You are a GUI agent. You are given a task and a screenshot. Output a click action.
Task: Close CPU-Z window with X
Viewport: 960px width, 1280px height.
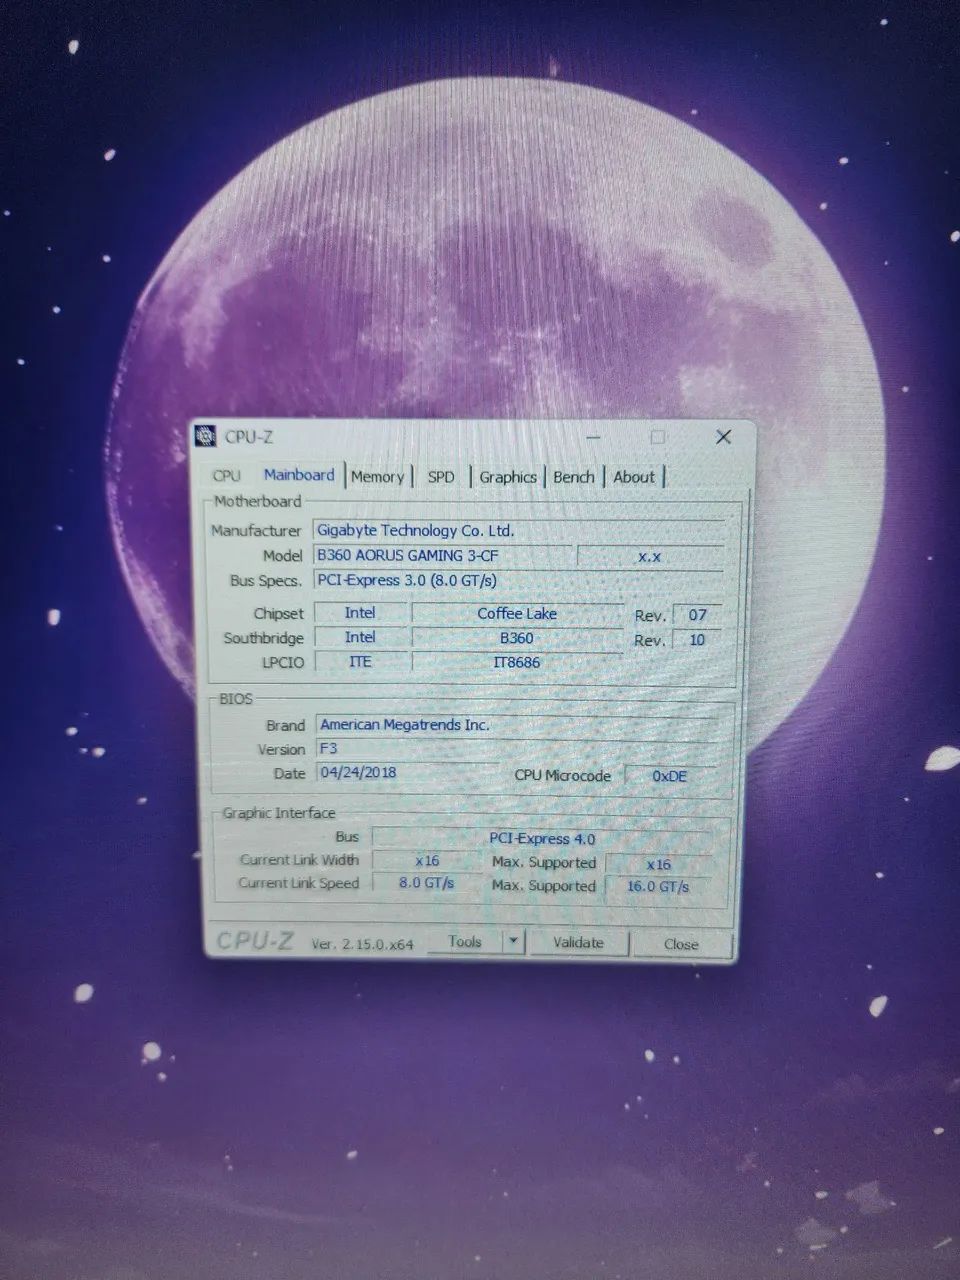[x=724, y=437]
